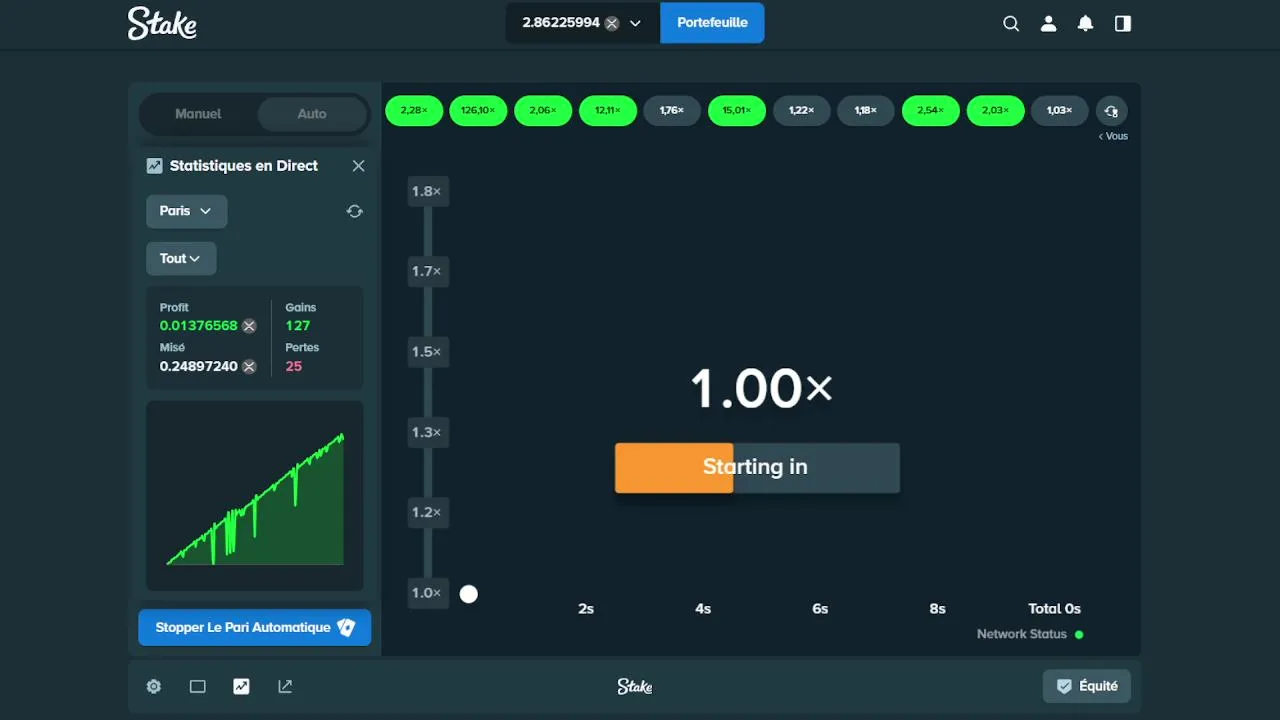1280x720 pixels.
Task: Click the coin icon next to Profit value
Action: 249,326
